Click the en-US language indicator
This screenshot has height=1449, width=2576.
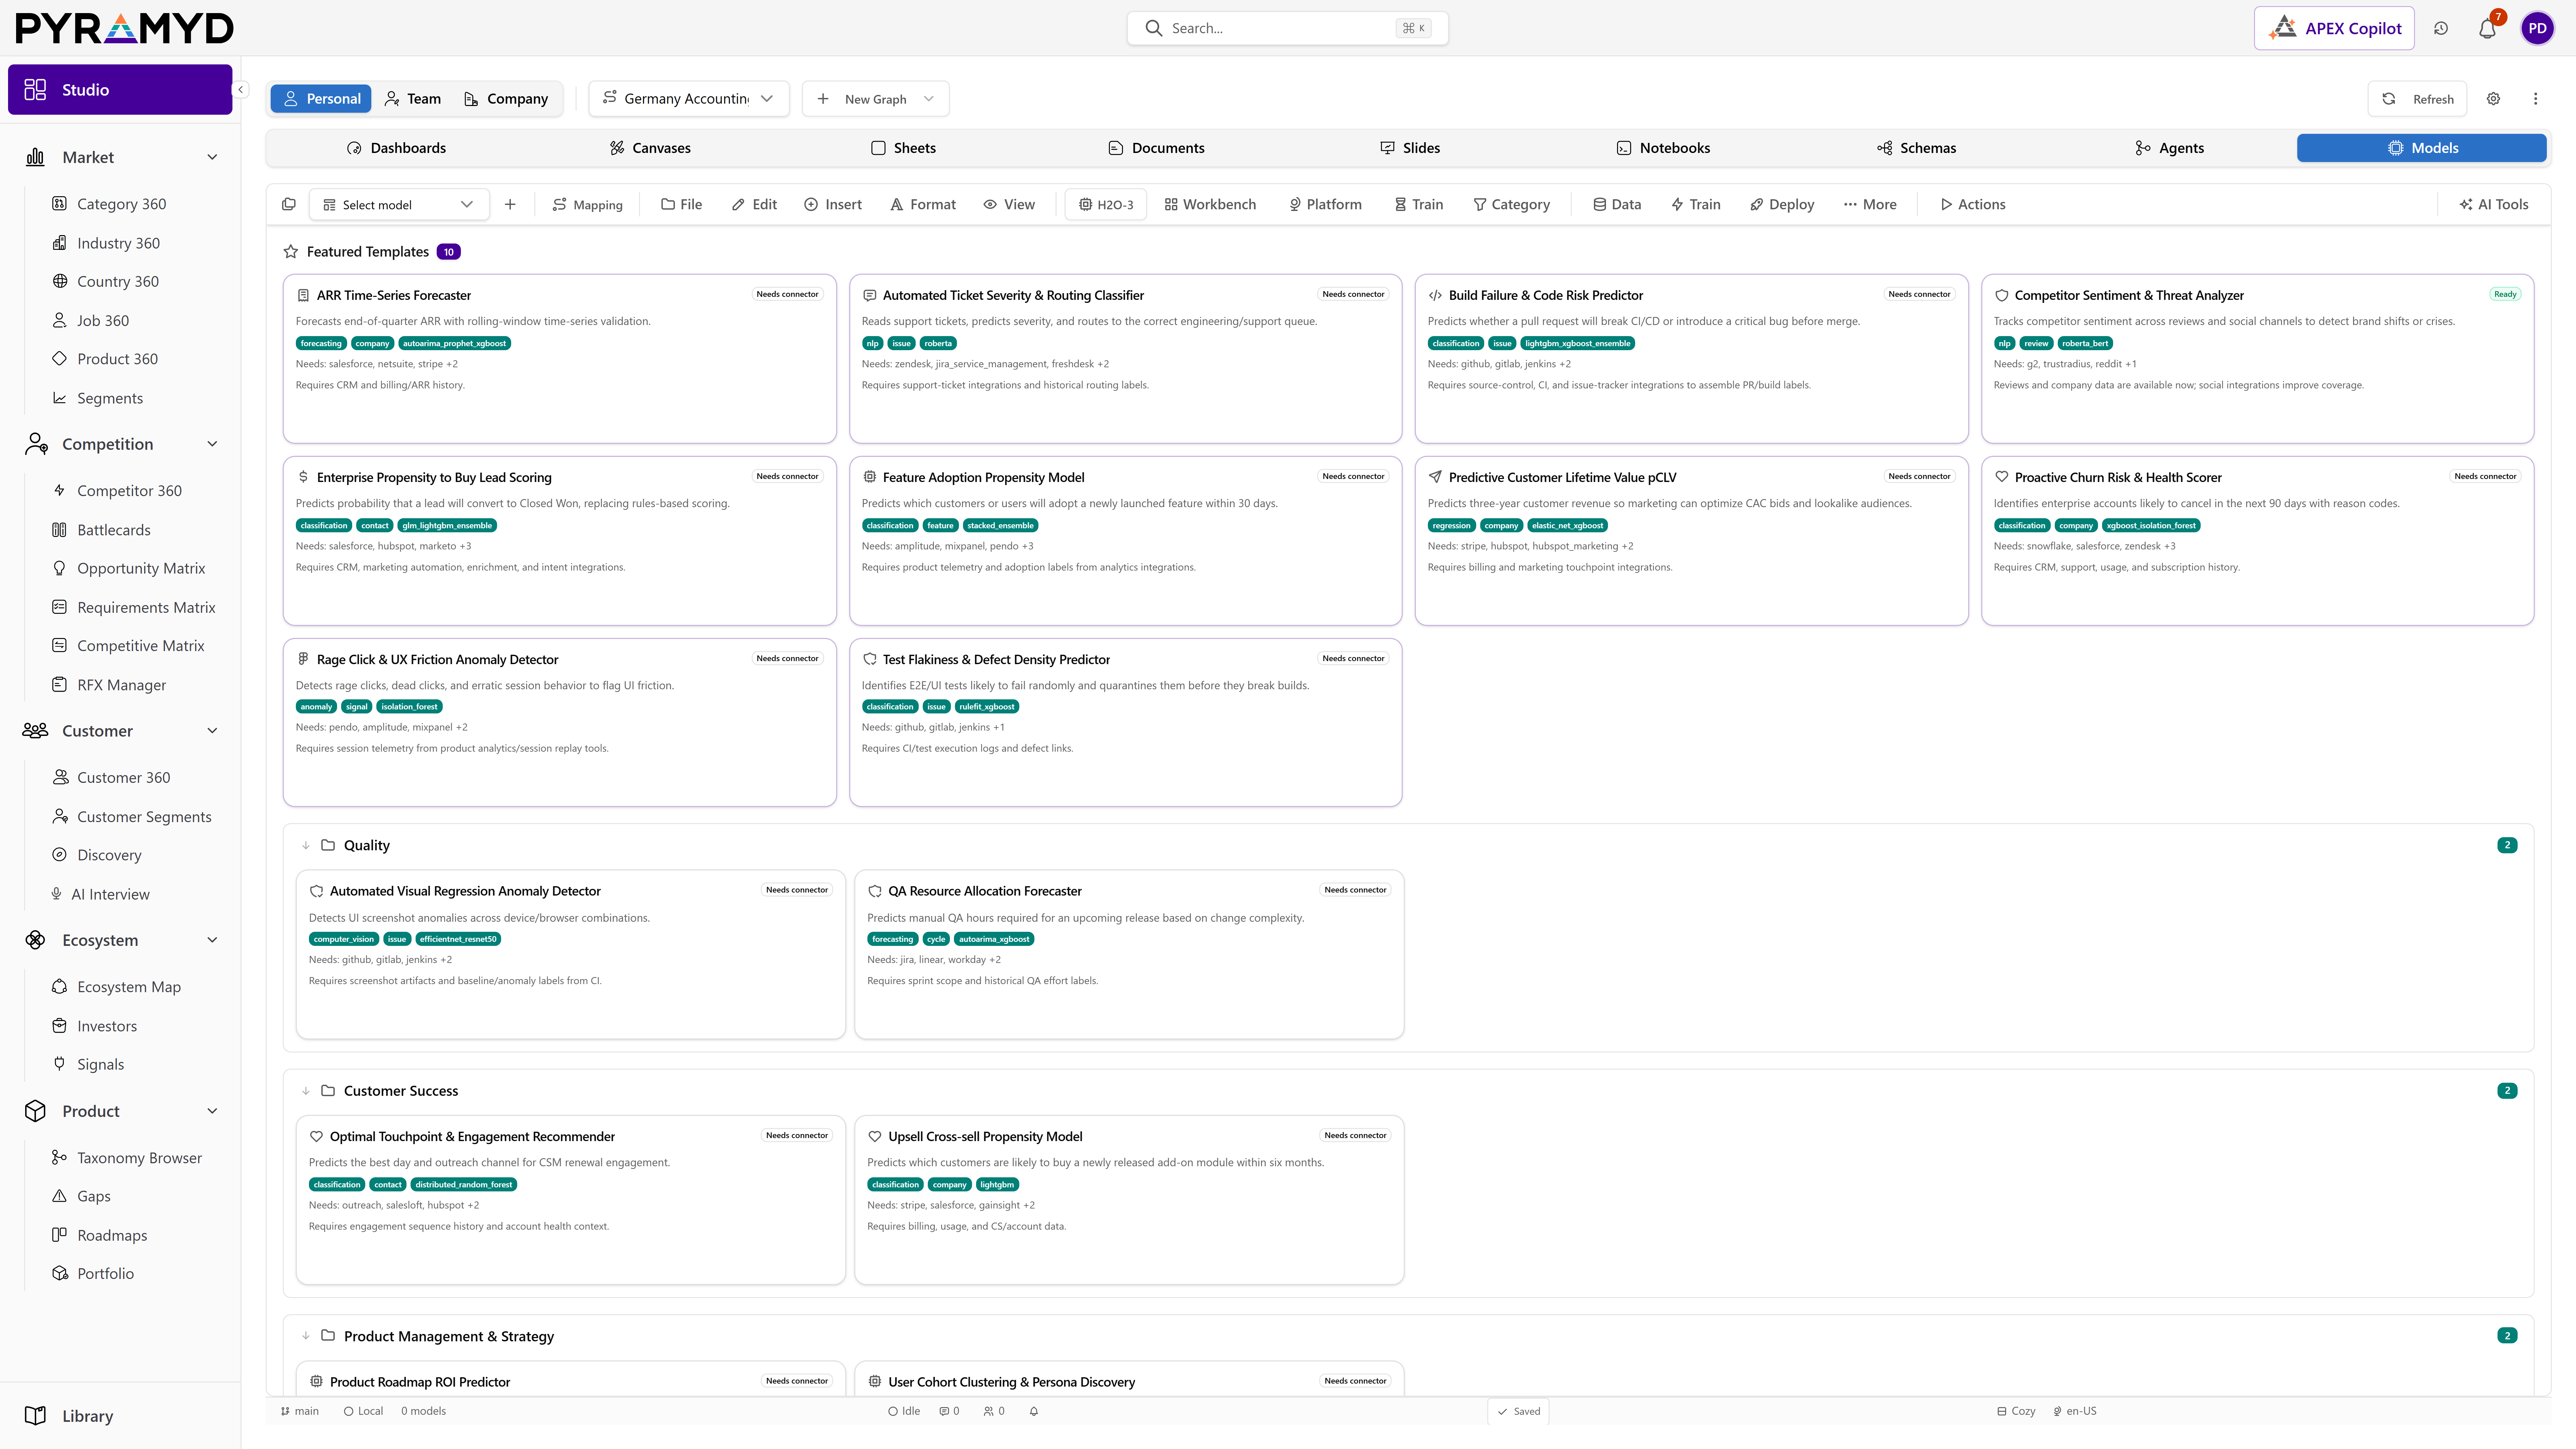(2075, 1411)
